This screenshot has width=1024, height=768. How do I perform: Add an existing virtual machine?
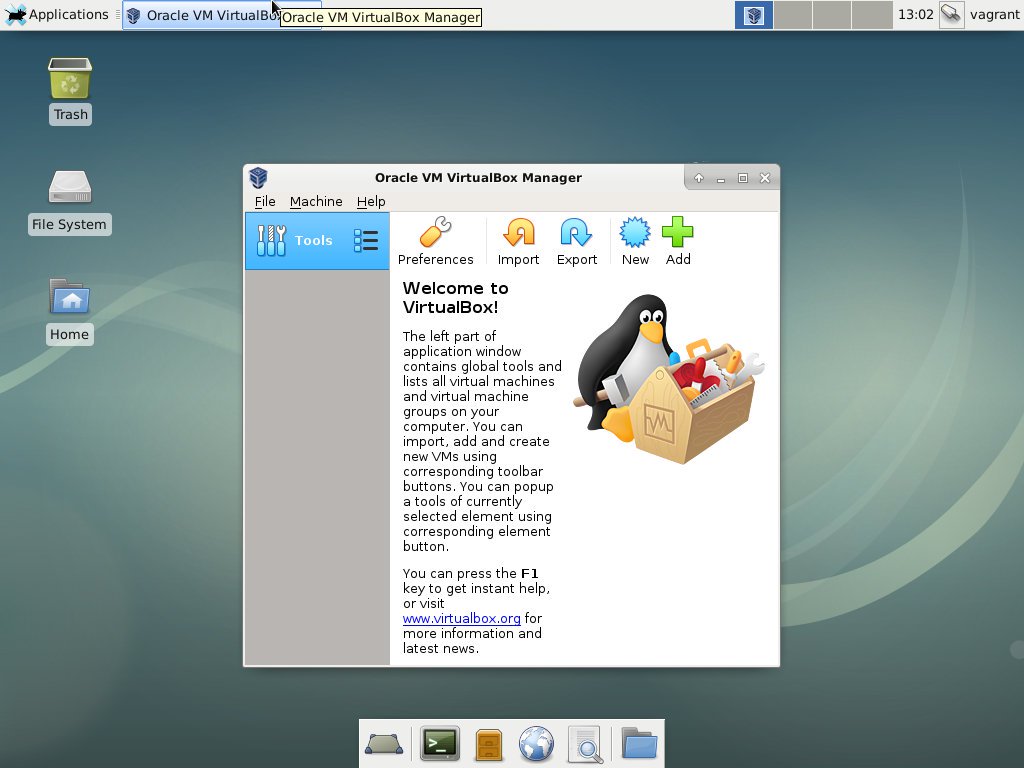(678, 240)
